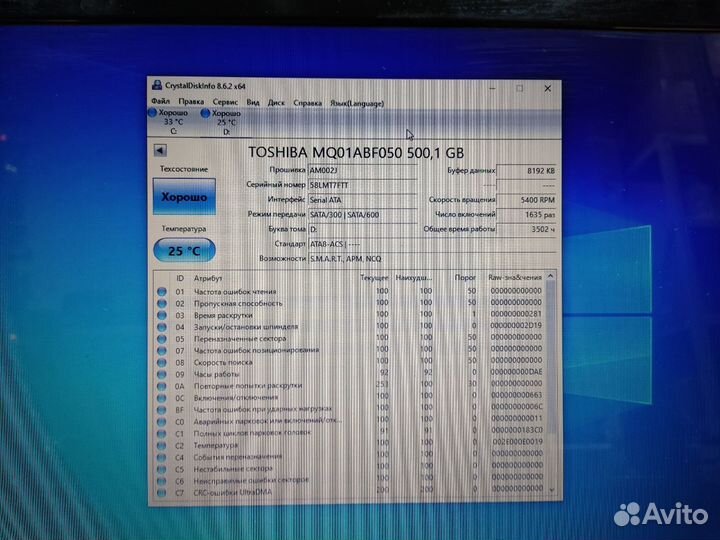Select the Нестабильные сектора row text
The height and width of the screenshot is (540, 720).
tap(233, 469)
